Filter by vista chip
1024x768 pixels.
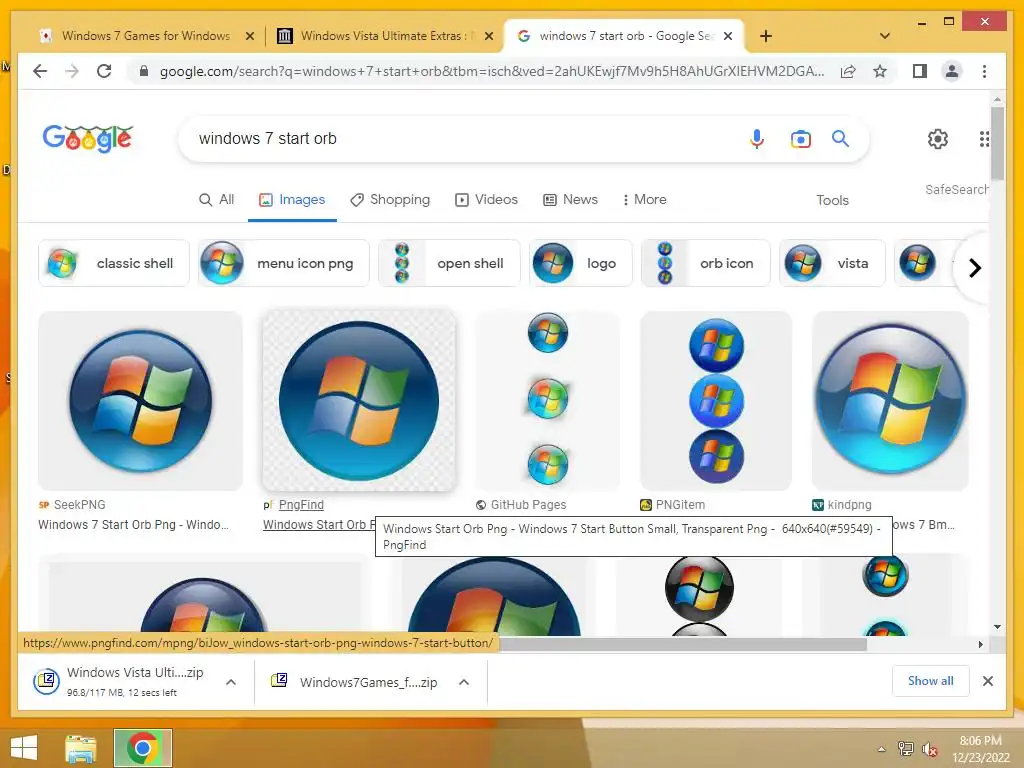pos(832,263)
